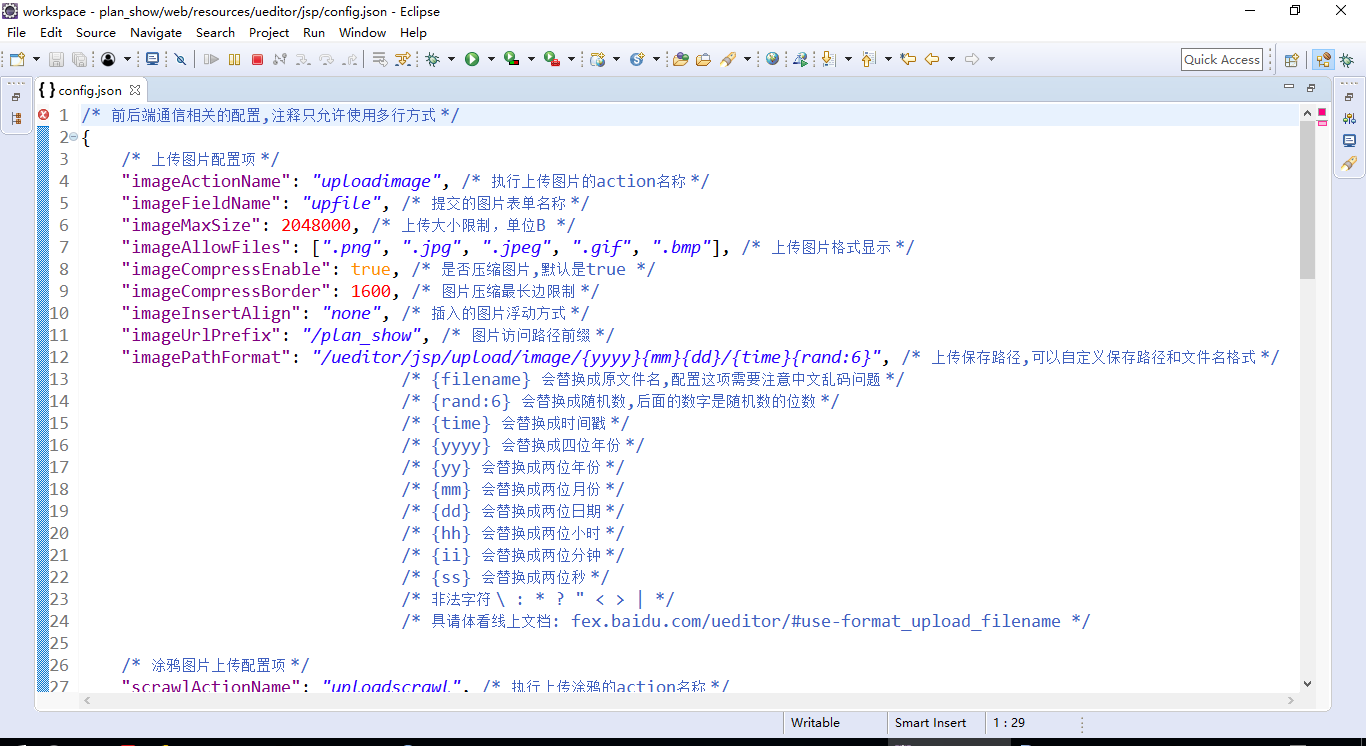The height and width of the screenshot is (746, 1366).
Task: Click the Save All toolbar icon
Action: point(79,59)
